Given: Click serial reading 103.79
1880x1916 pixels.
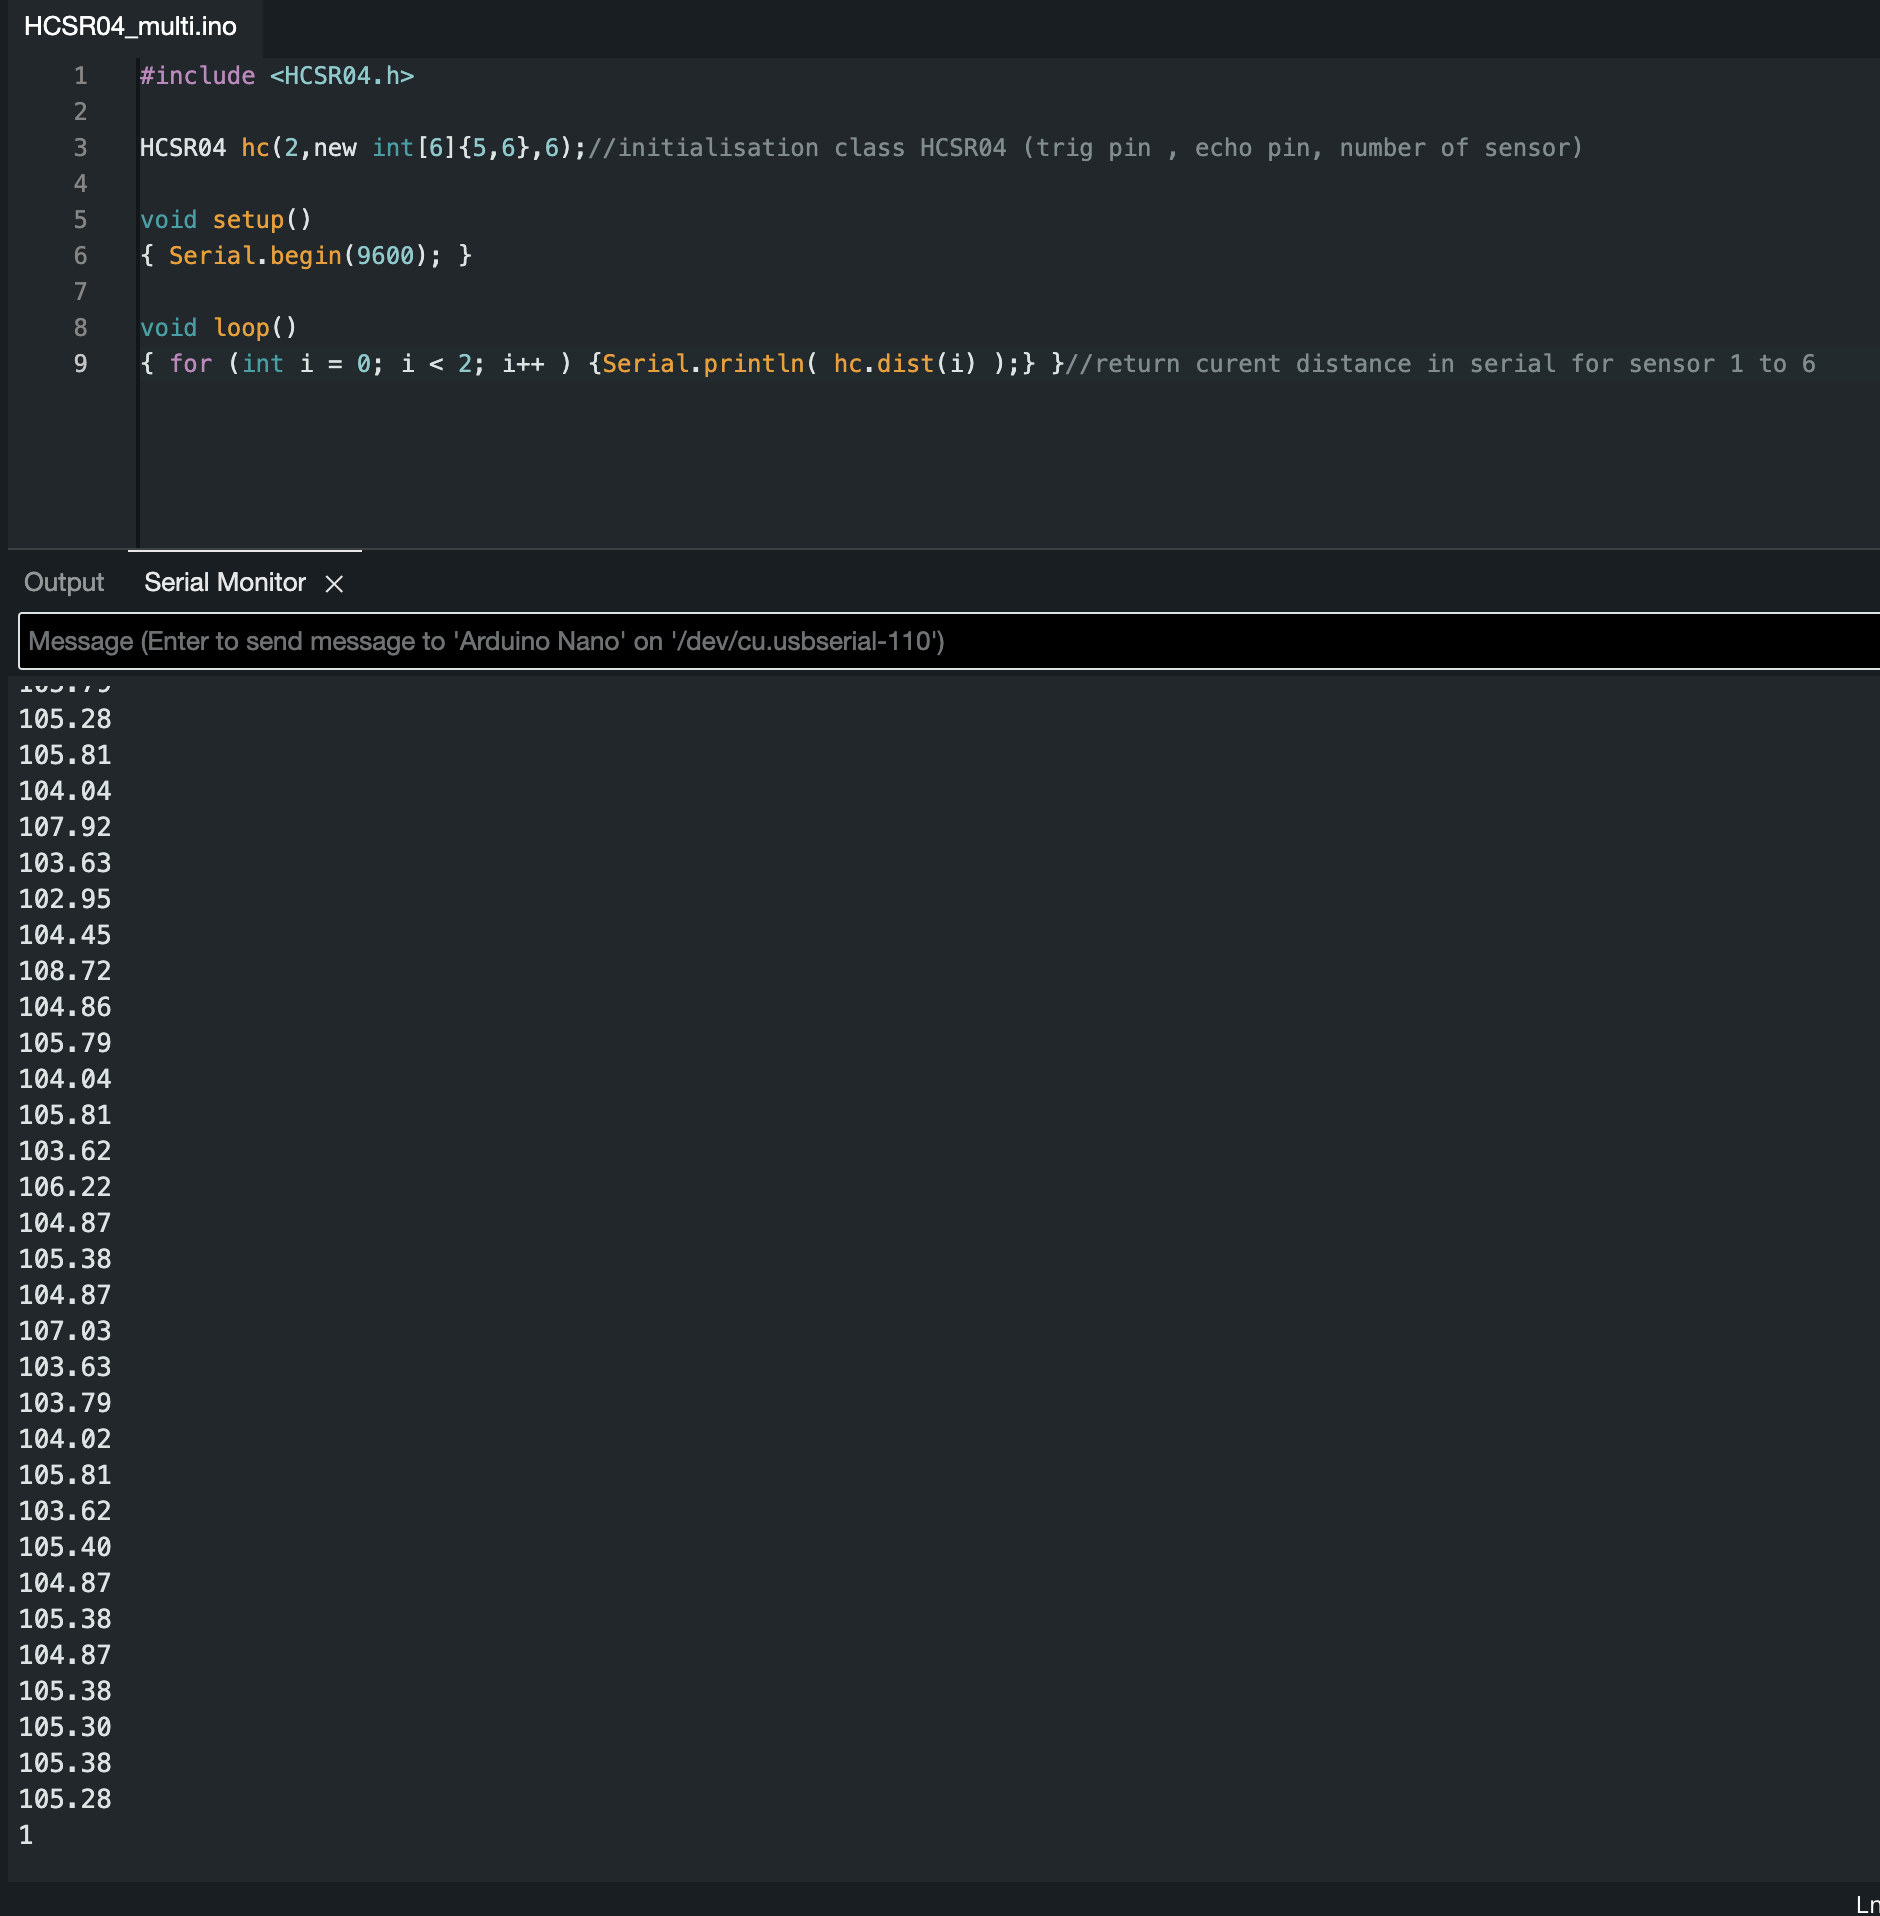Looking at the screenshot, I should [65, 1403].
